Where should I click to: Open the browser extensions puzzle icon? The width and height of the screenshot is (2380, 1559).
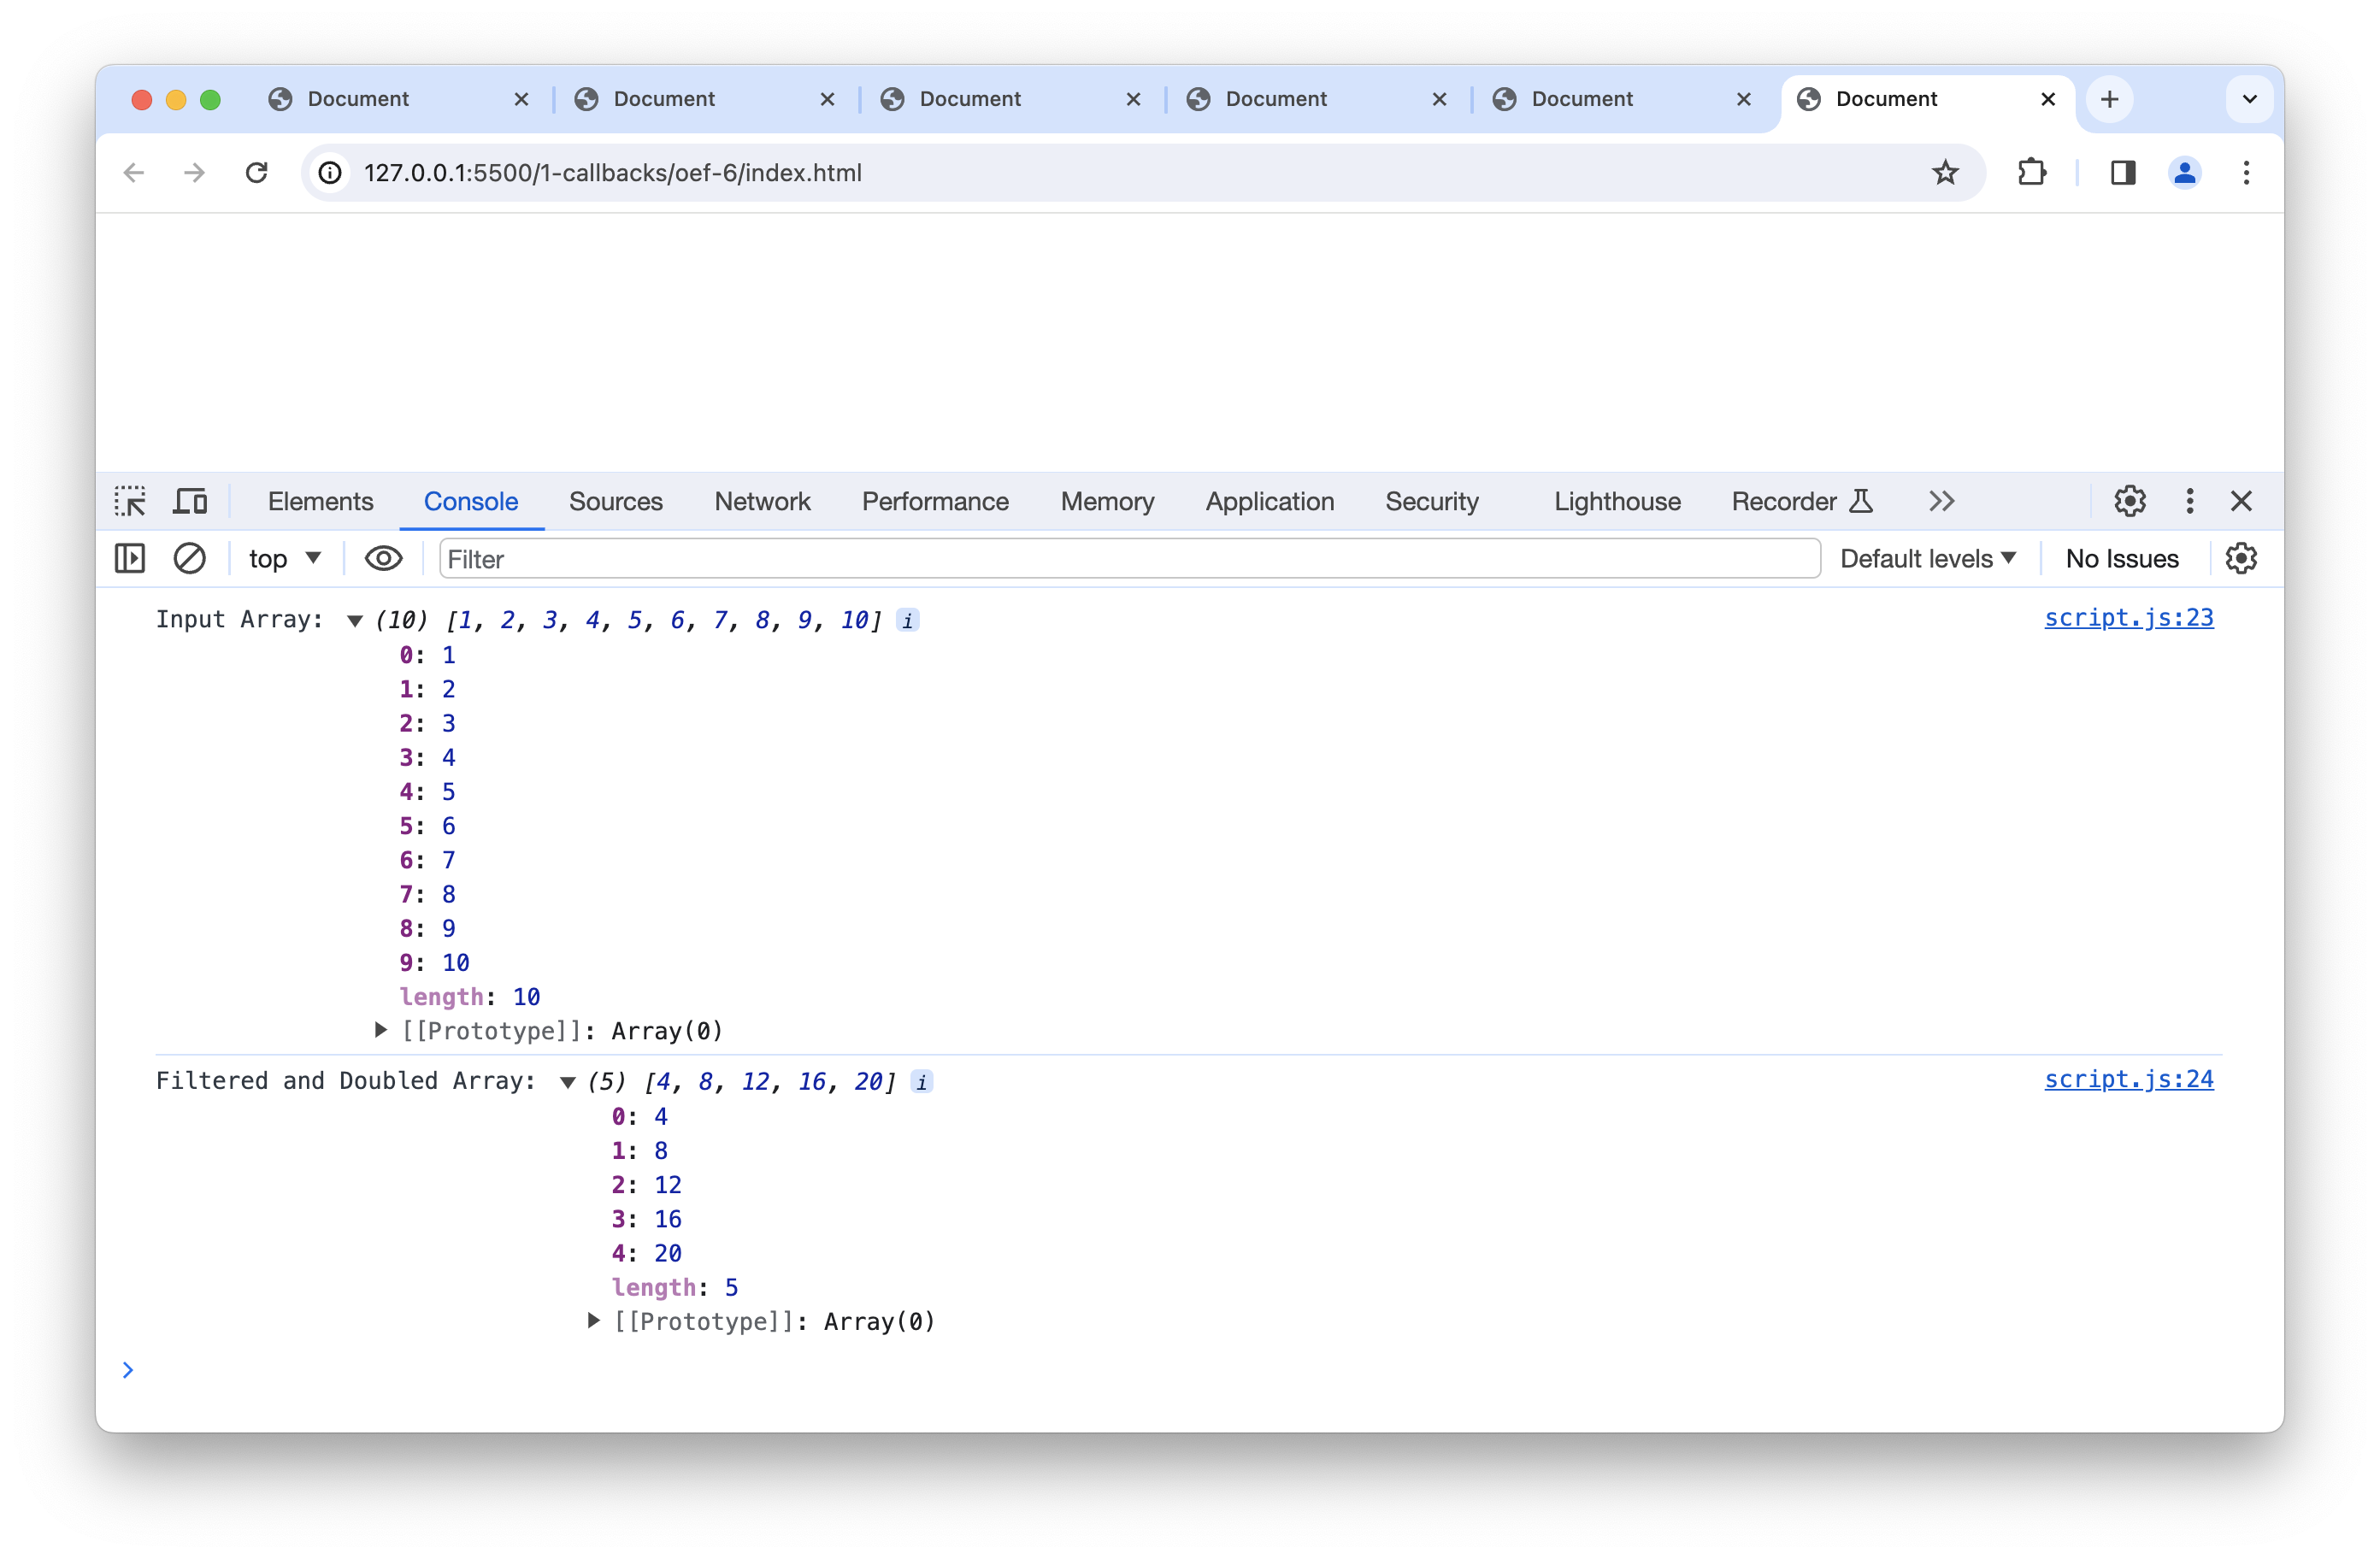(2031, 173)
